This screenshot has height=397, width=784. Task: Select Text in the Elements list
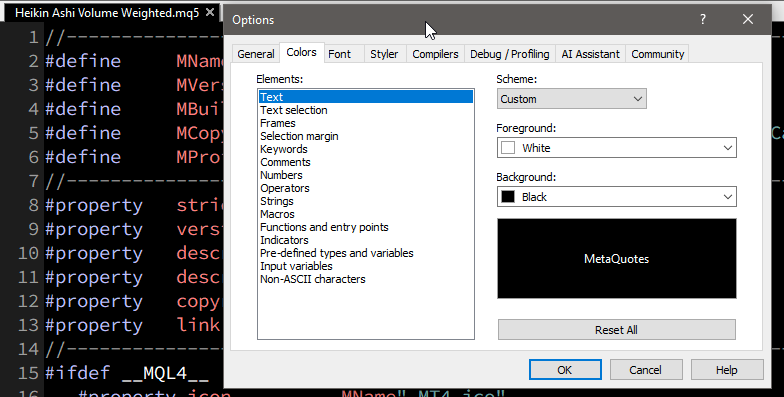tap(366, 97)
